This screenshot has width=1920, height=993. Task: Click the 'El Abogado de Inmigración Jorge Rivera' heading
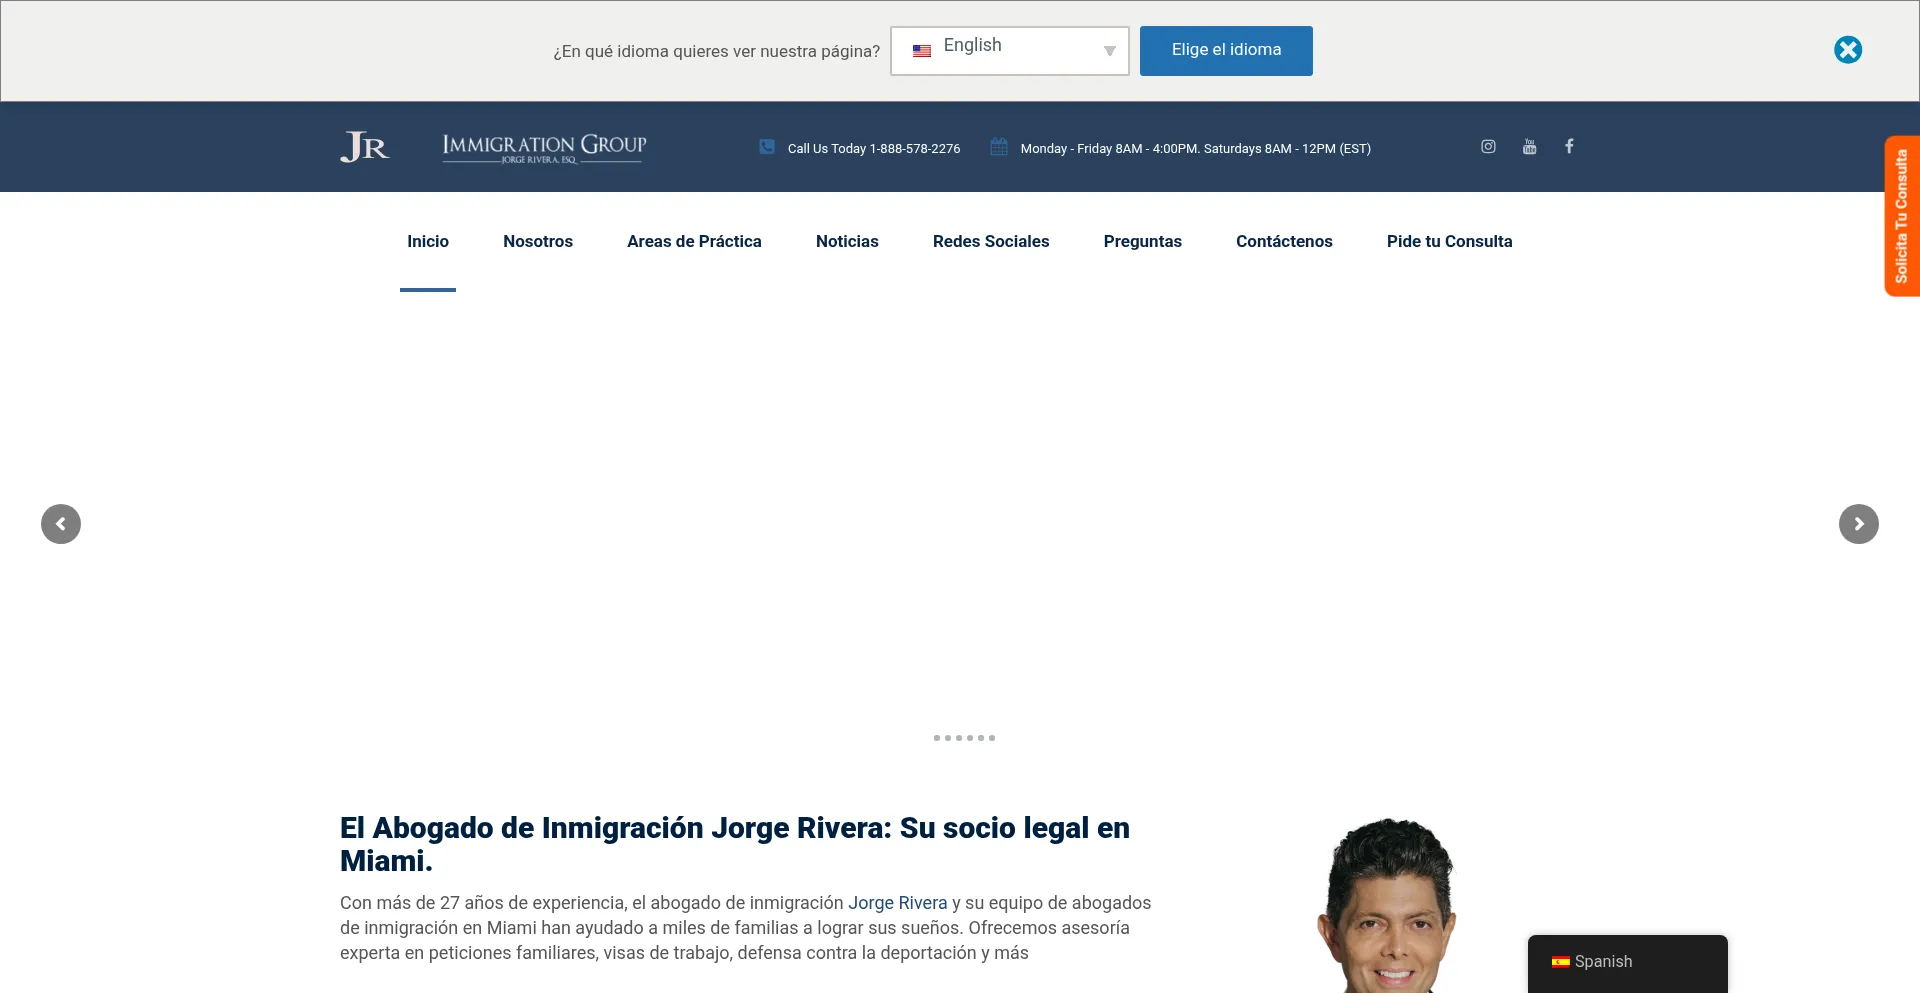pyautogui.click(x=735, y=844)
